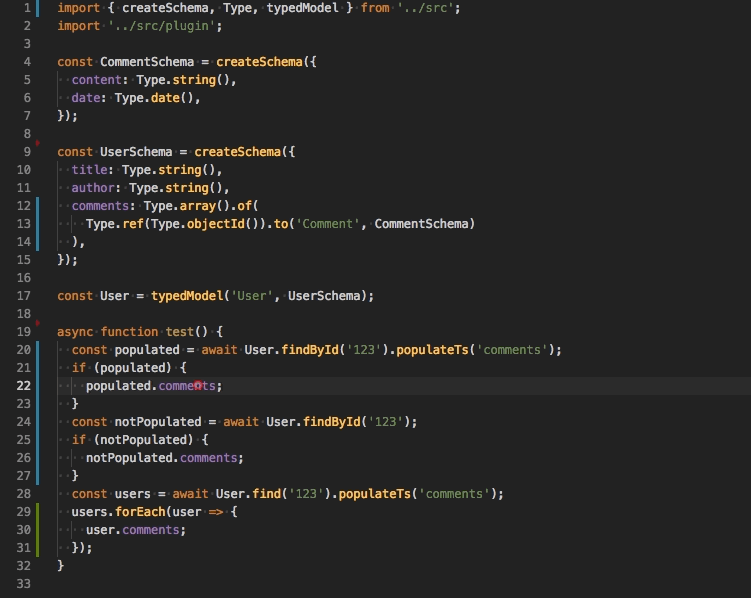Click the 'Comment' string literal on line 13

pos(328,224)
